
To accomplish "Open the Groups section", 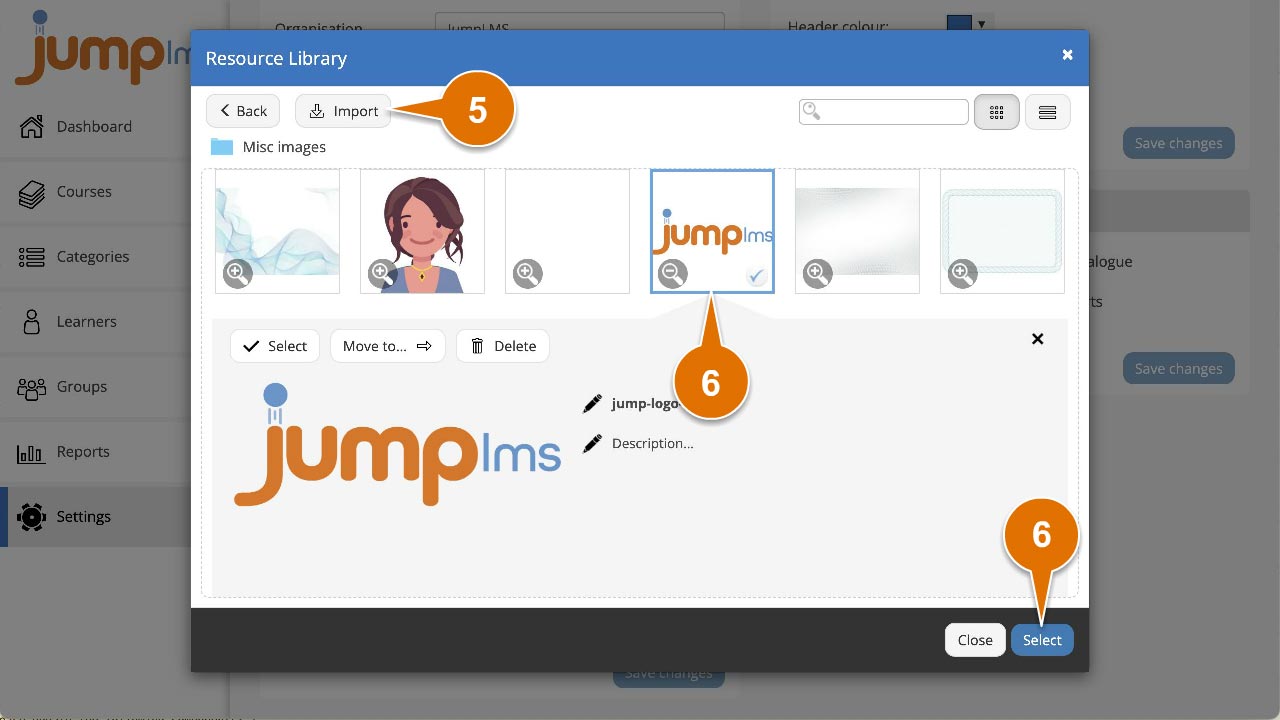I will [x=95, y=387].
